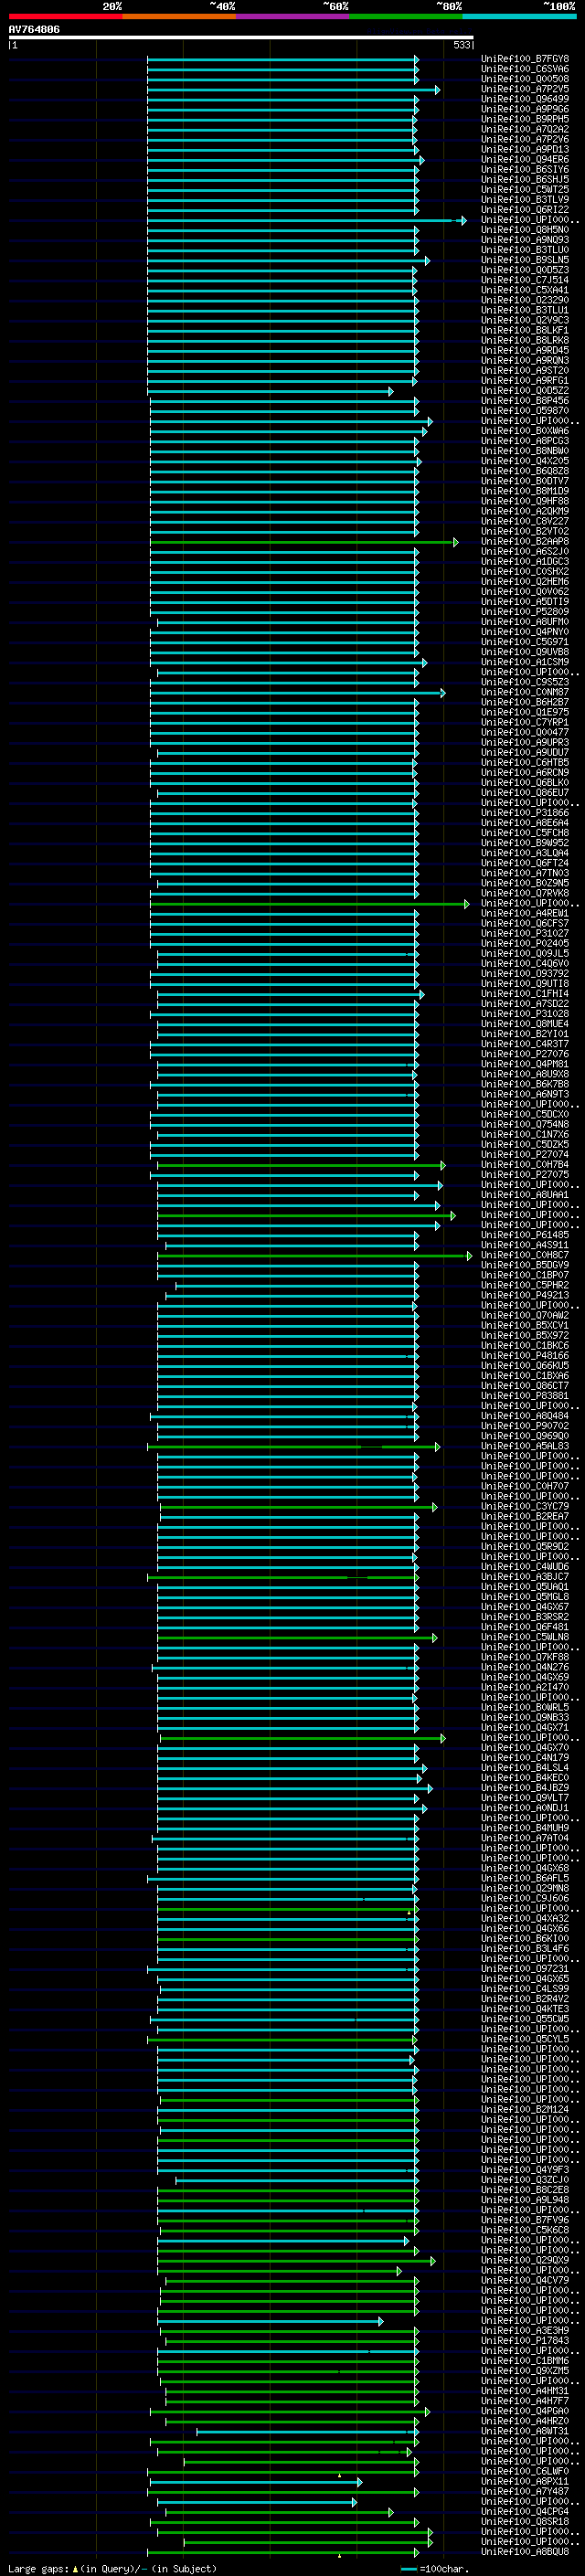Select label UniRef100_B2AAP8
The image size is (585, 2576).
click(524, 541)
